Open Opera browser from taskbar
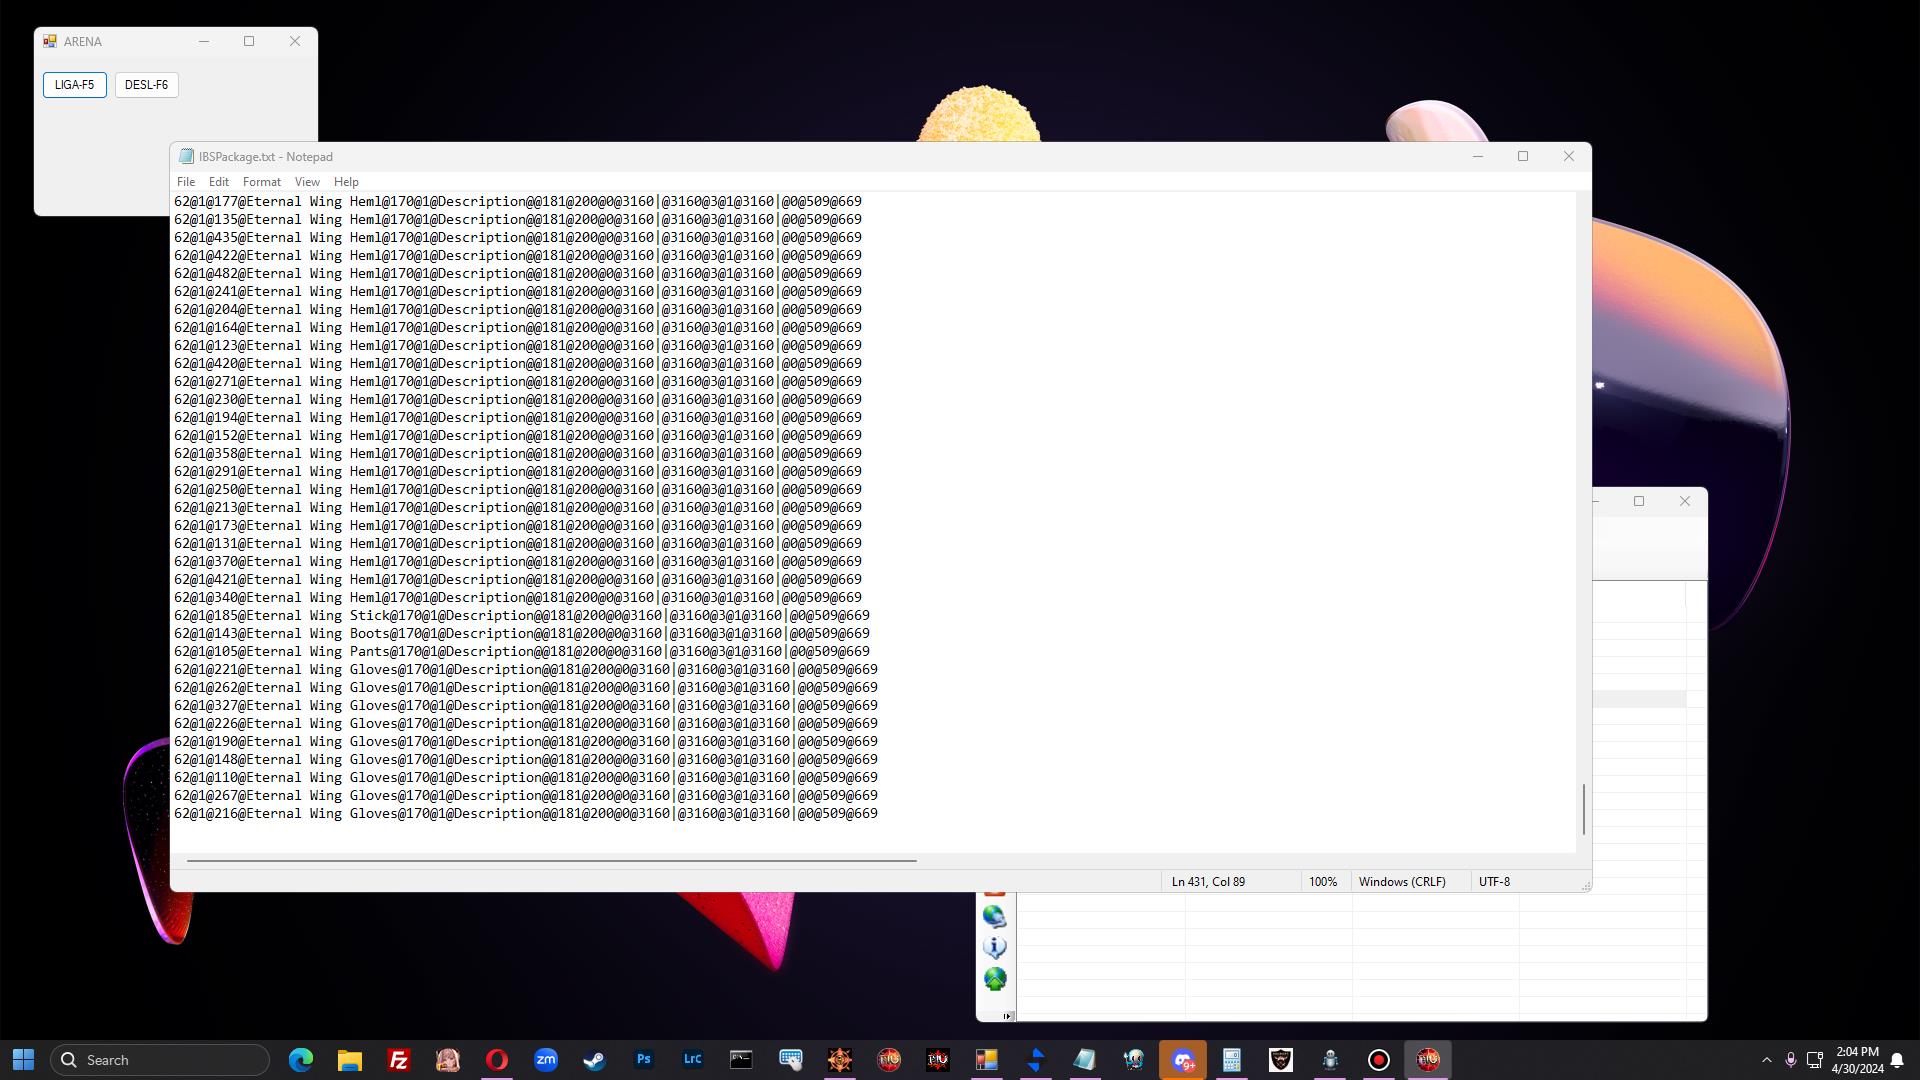The width and height of the screenshot is (1920, 1080). pos(497,1060)
